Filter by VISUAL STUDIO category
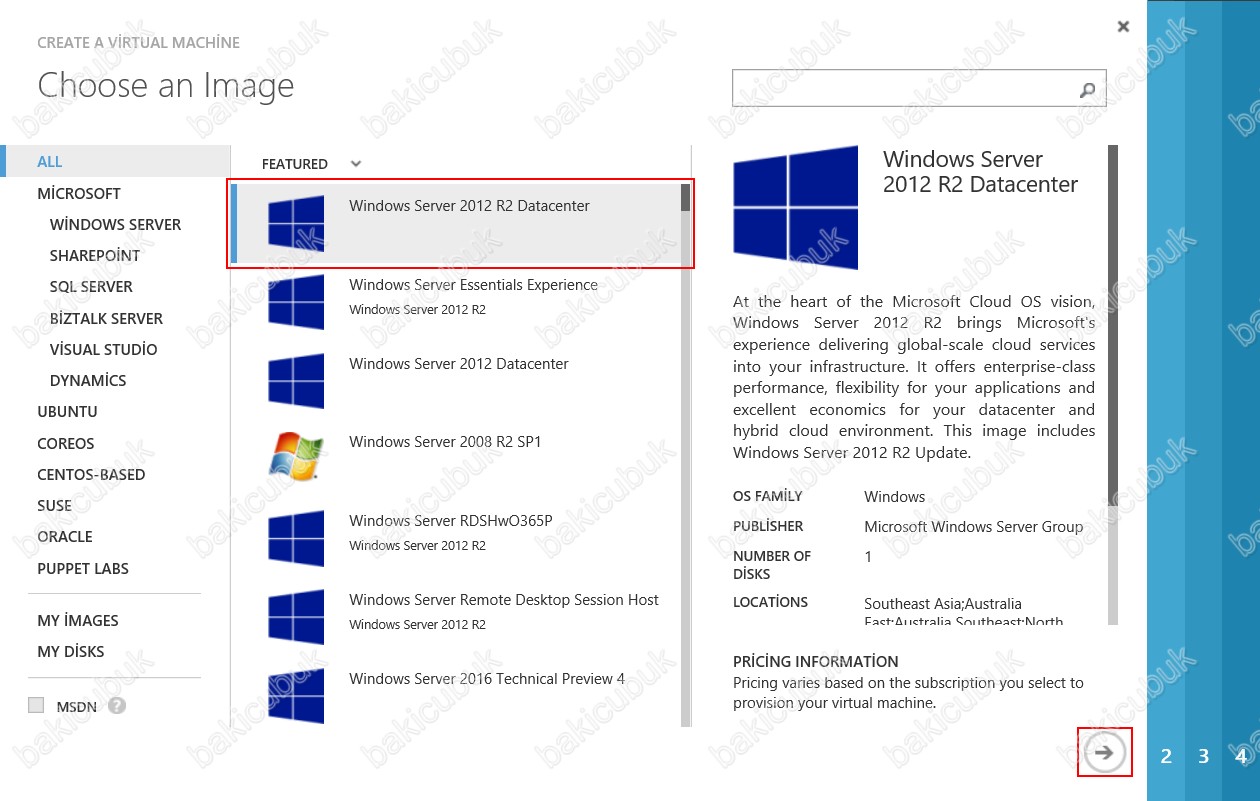1260x801 pixels. (x=103, y=349)
